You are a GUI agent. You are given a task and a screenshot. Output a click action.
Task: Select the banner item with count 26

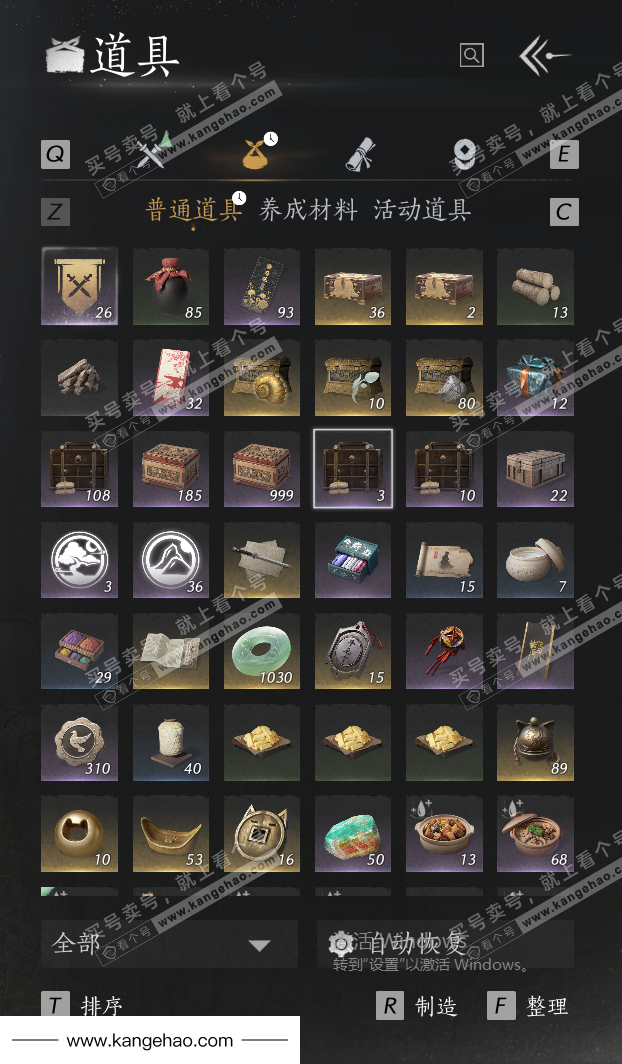(79, 286)
